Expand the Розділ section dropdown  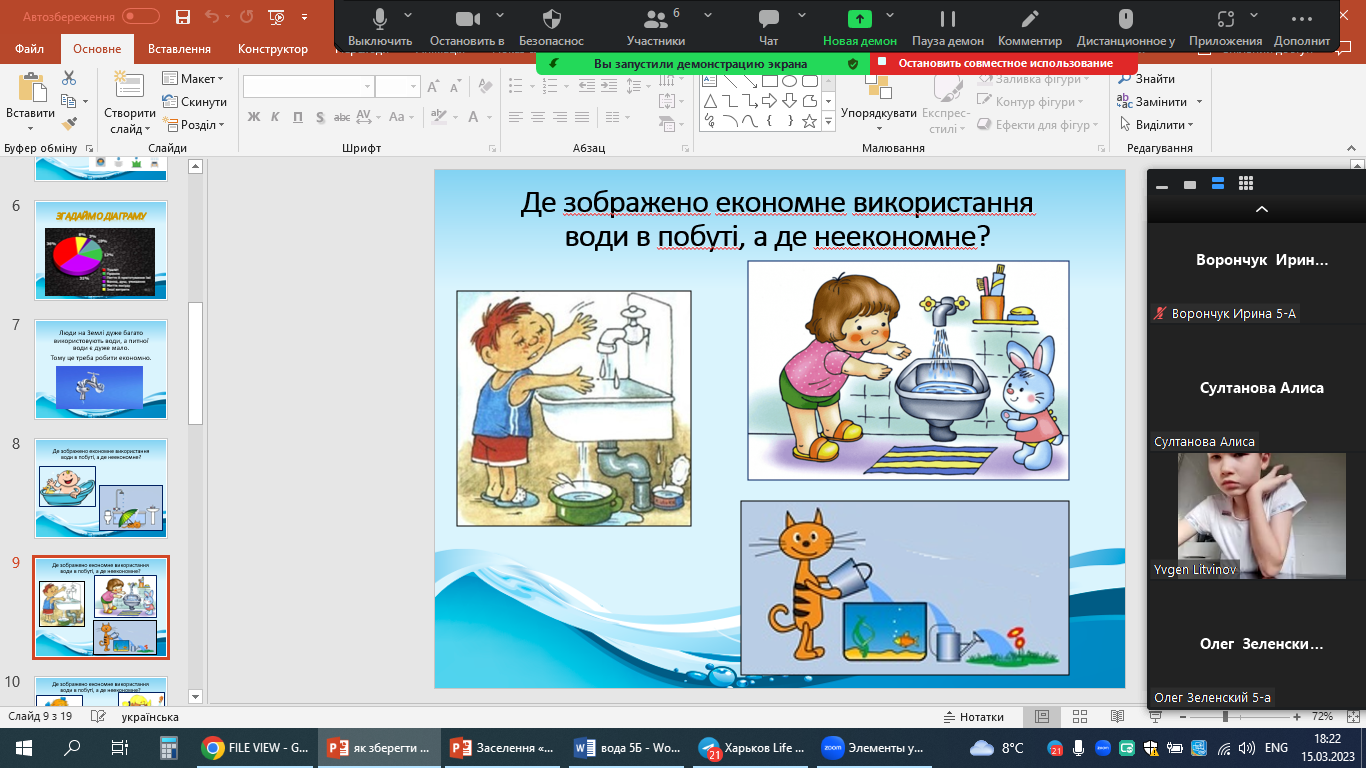click(195, 125)
